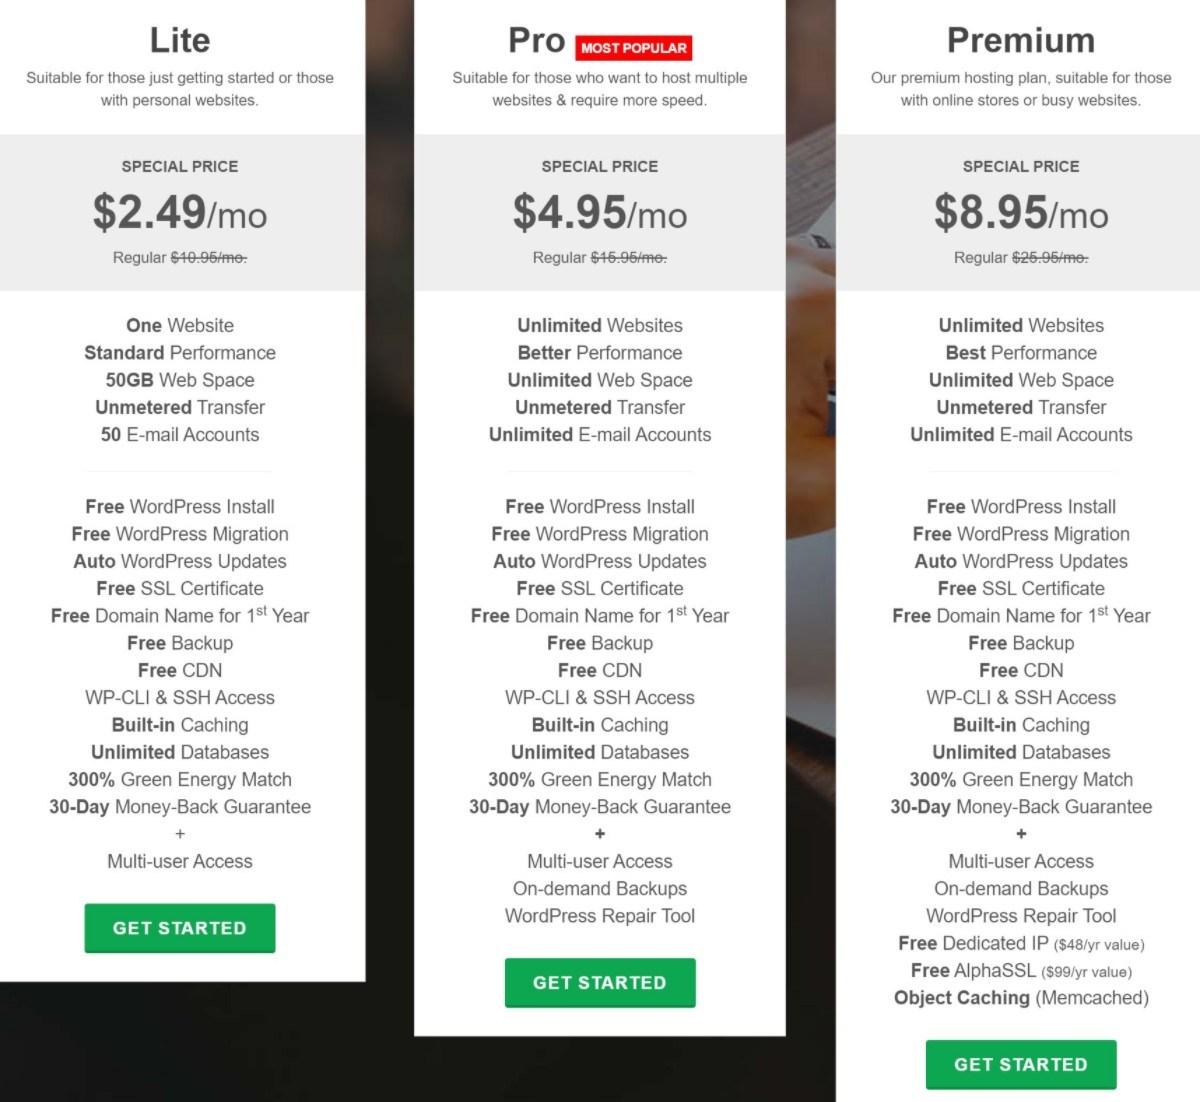Click Get Started under Premium plan
The height and width of the screenshot is (1102, 1200).
(x=1021, y=1065)
